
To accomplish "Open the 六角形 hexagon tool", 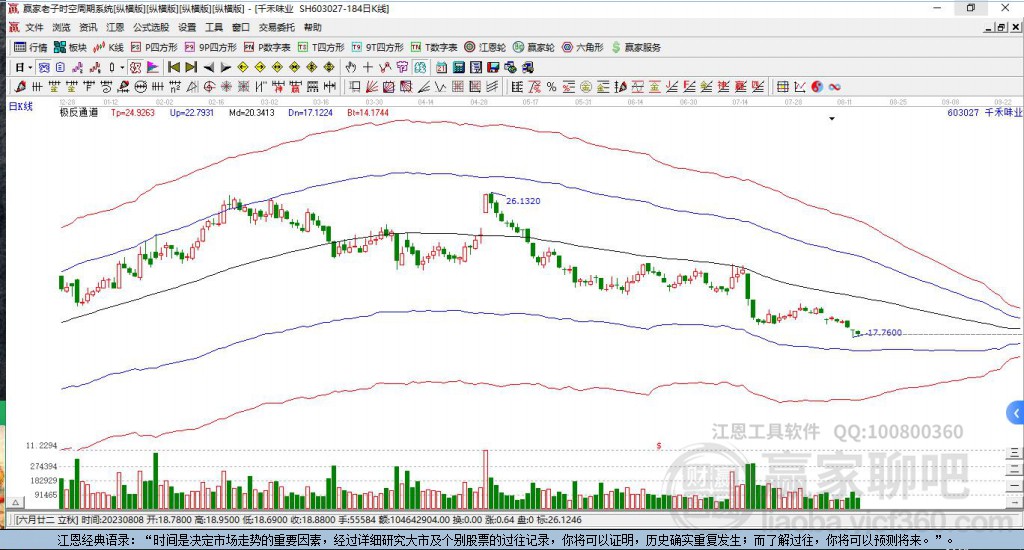I will [583, 47].
